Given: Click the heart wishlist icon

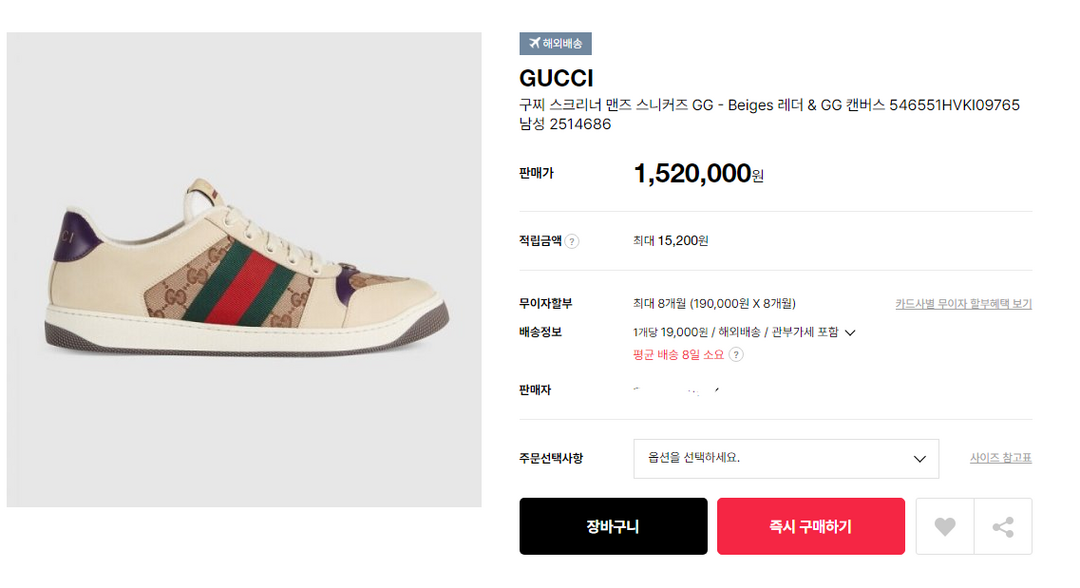Looking at the screenshot, I should [944, 526].
